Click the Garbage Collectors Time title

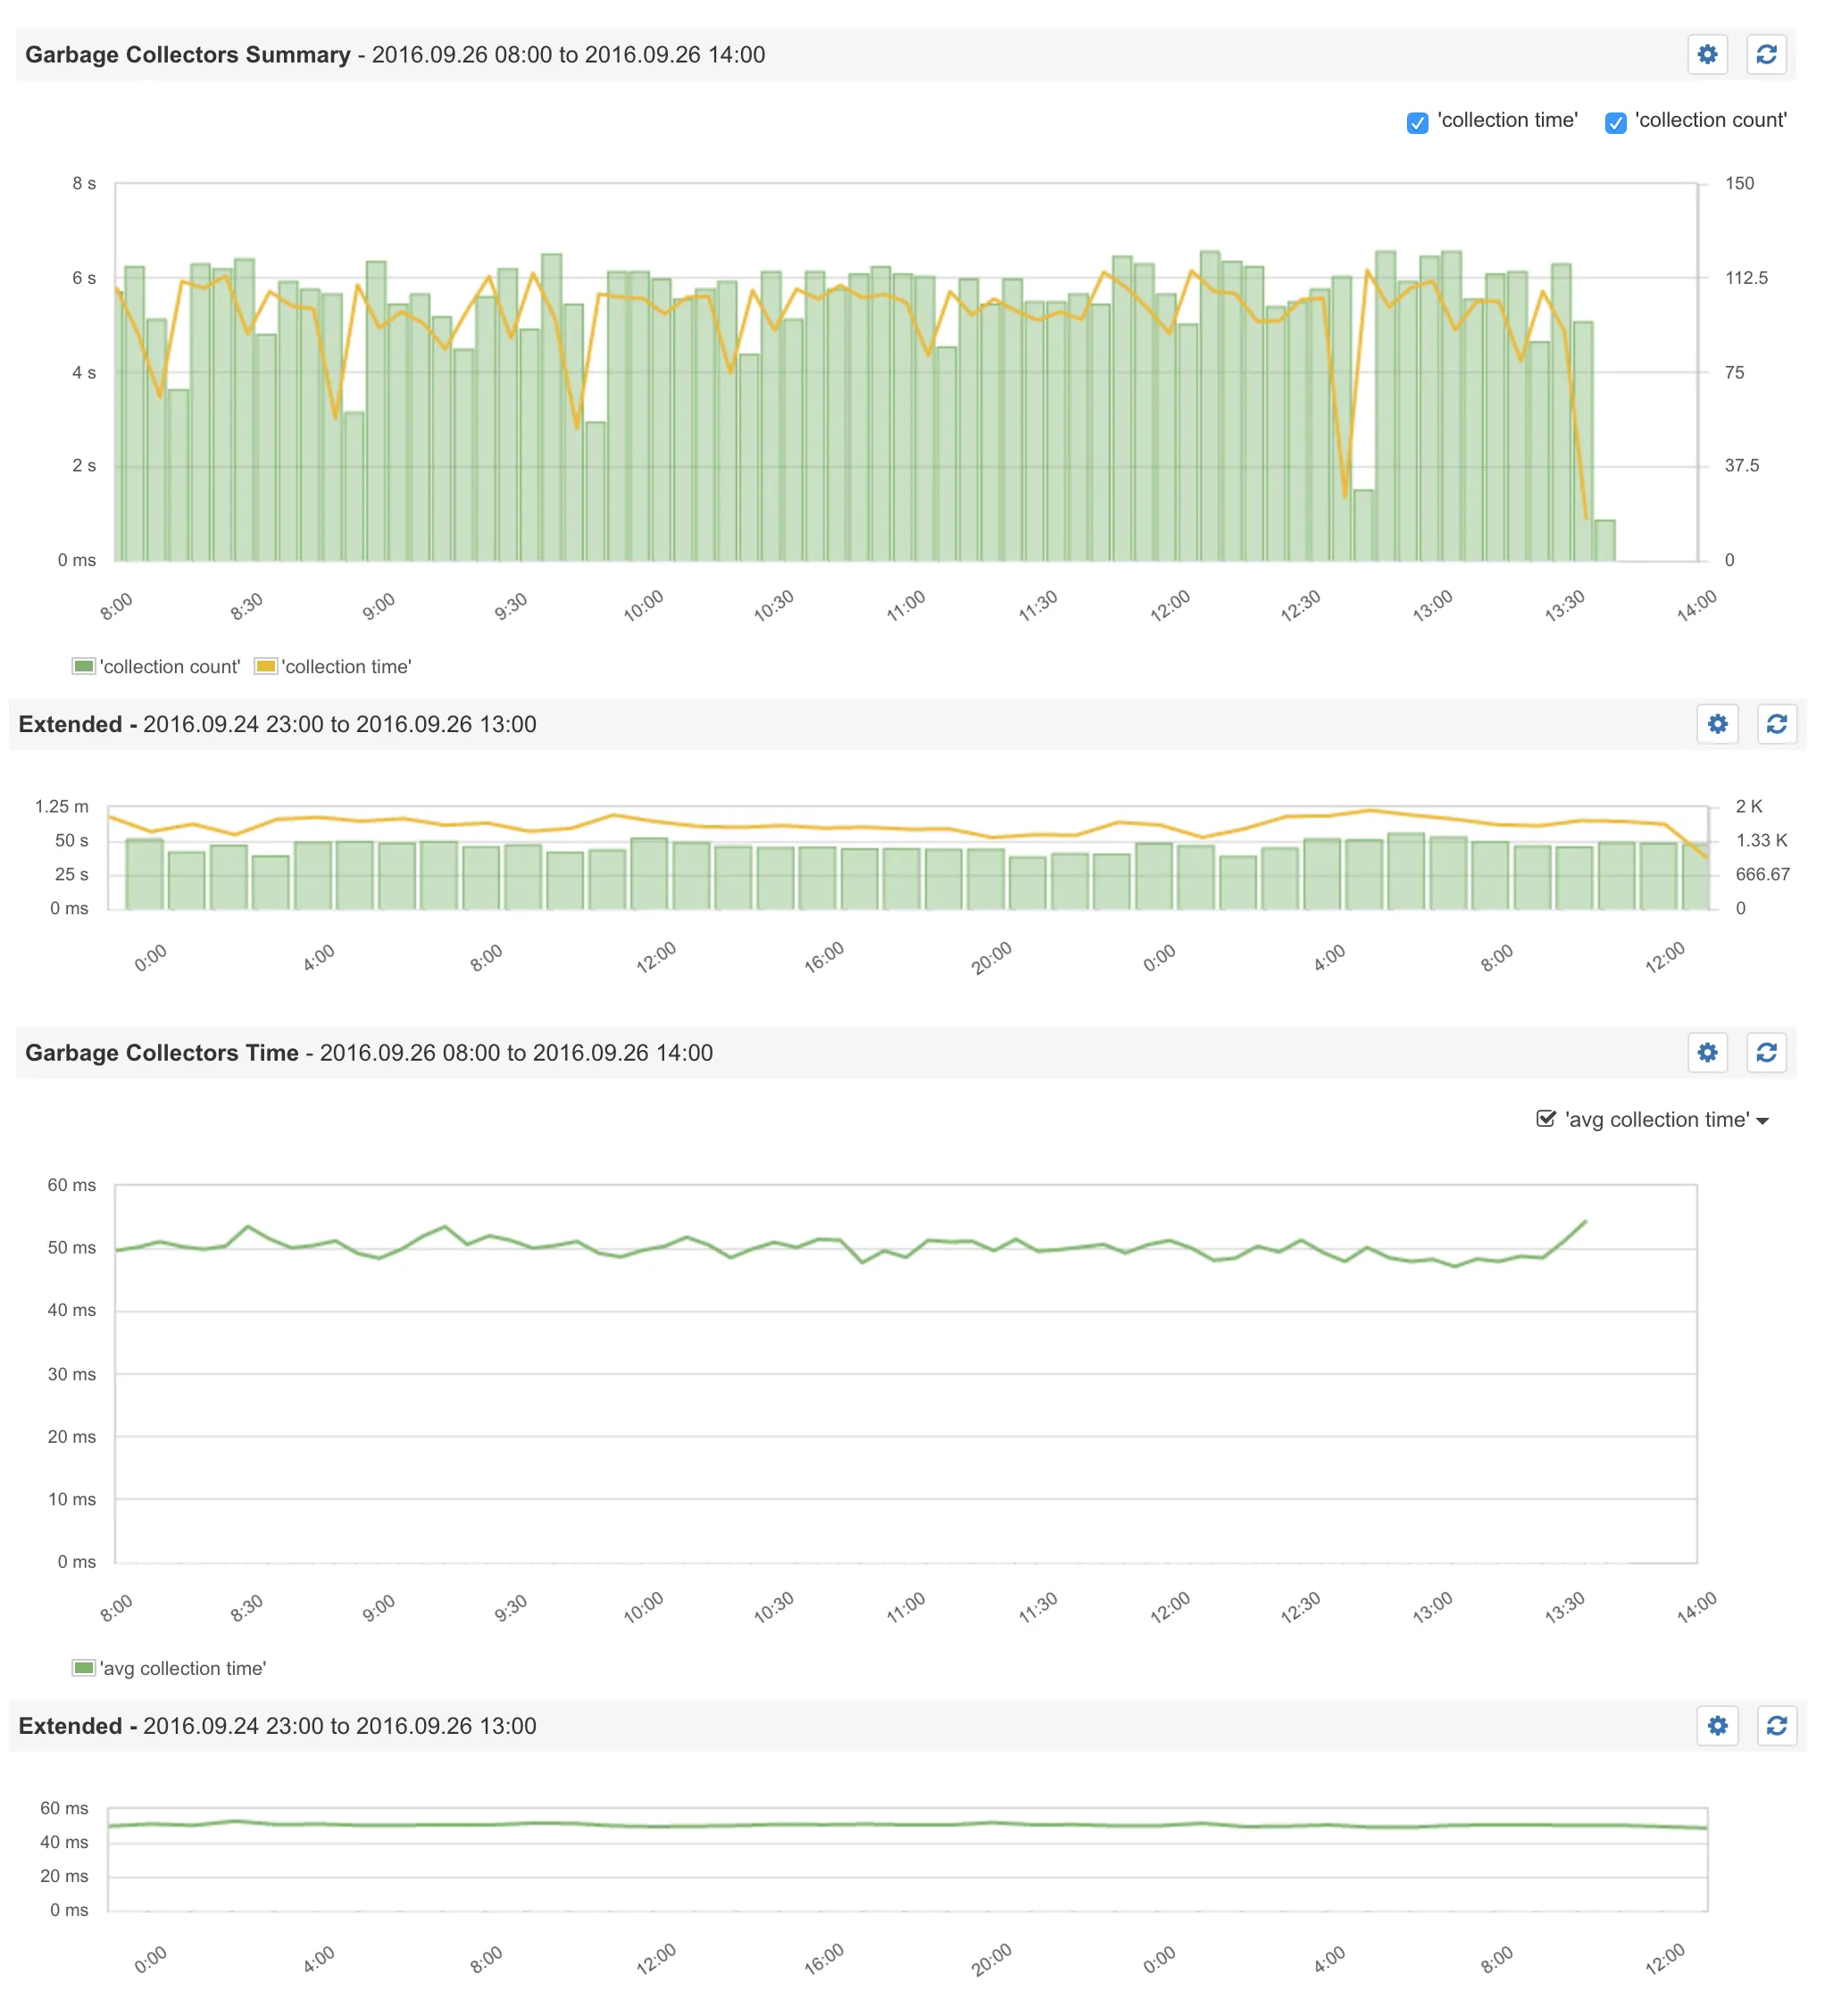pyautogui.click(x=162, y=1053)
